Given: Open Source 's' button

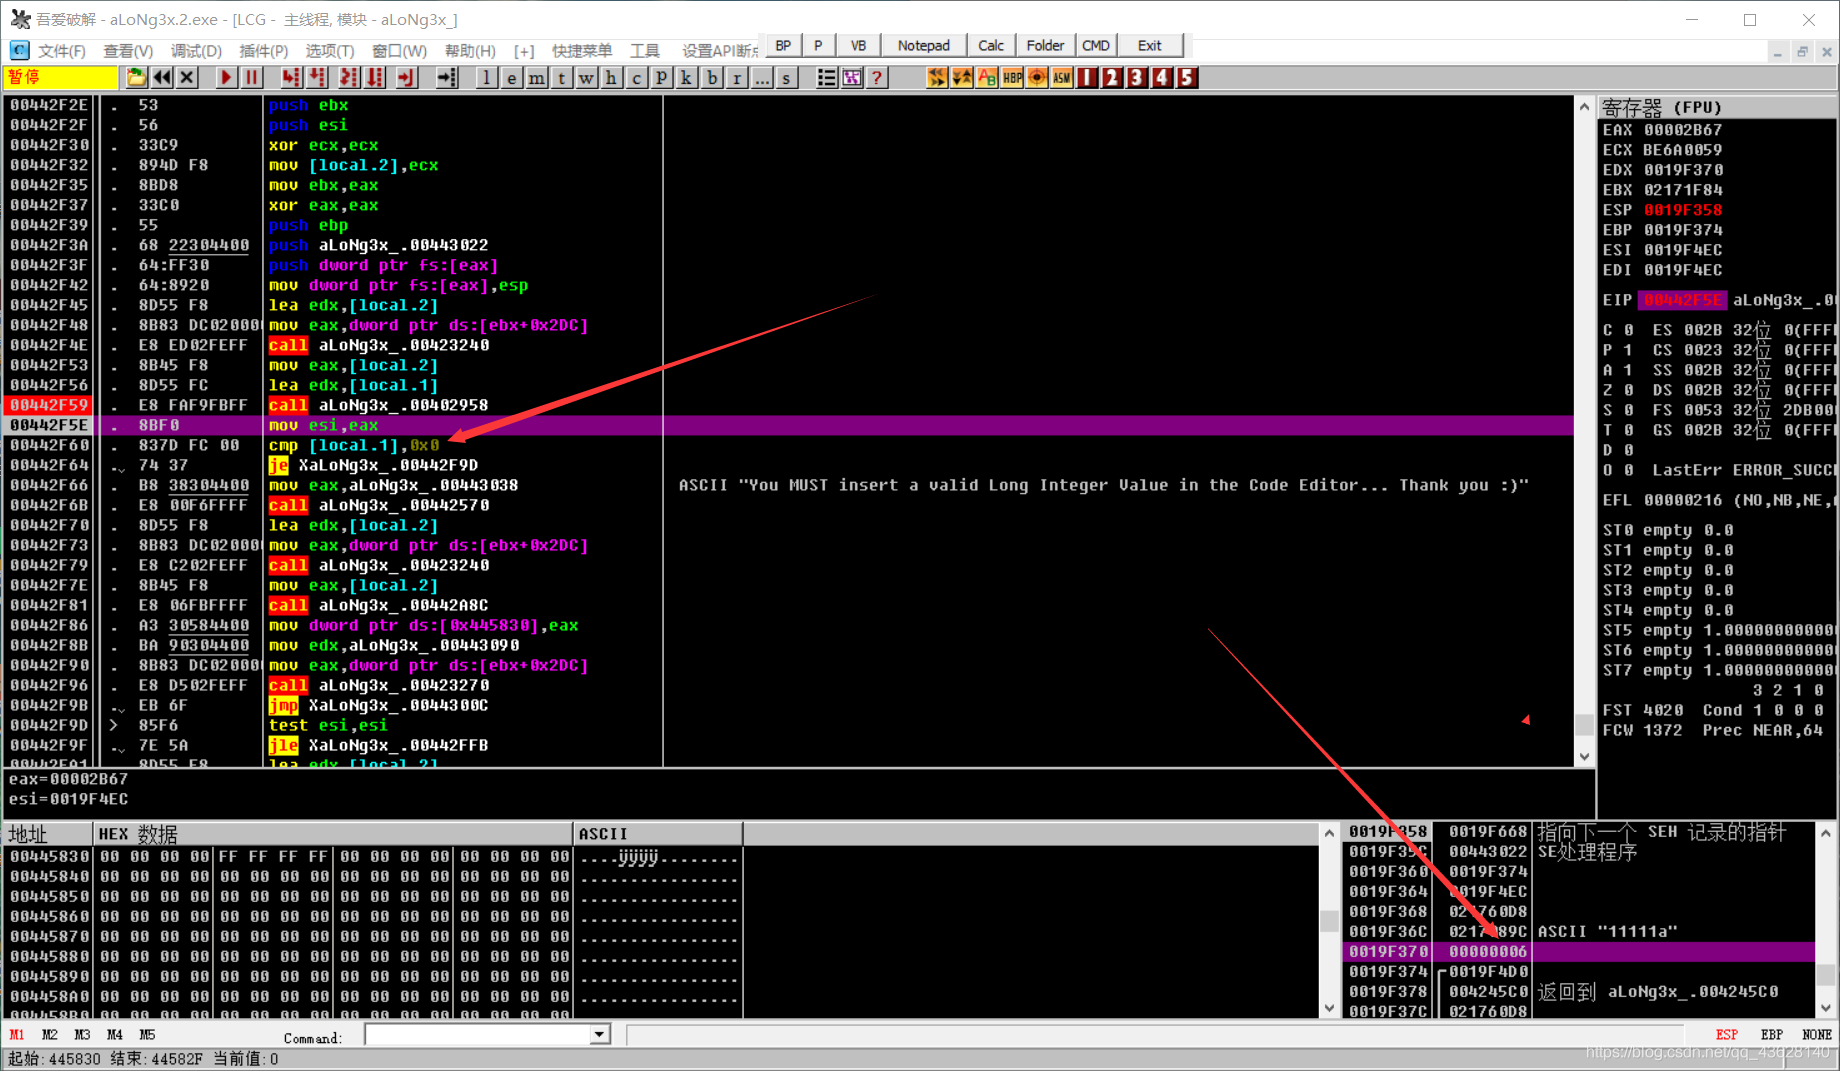Looking at the screenshot, I should click(786, 77).
